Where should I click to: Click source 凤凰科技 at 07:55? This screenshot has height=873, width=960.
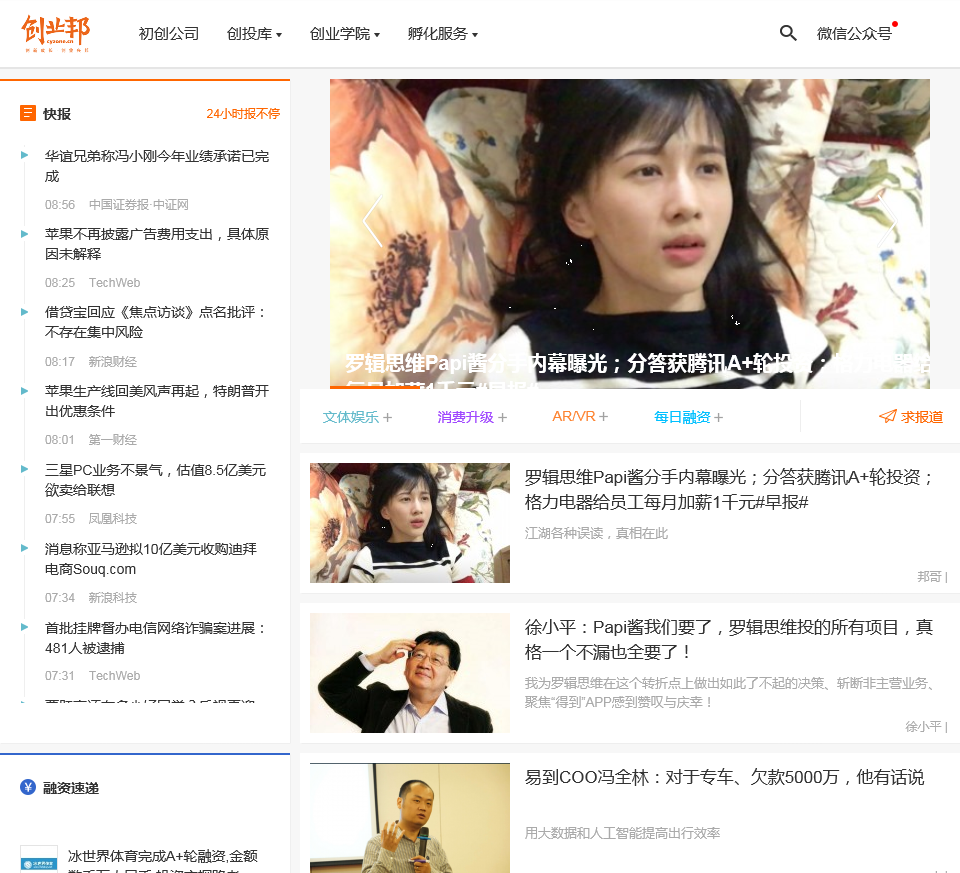(x=113, y=519)
